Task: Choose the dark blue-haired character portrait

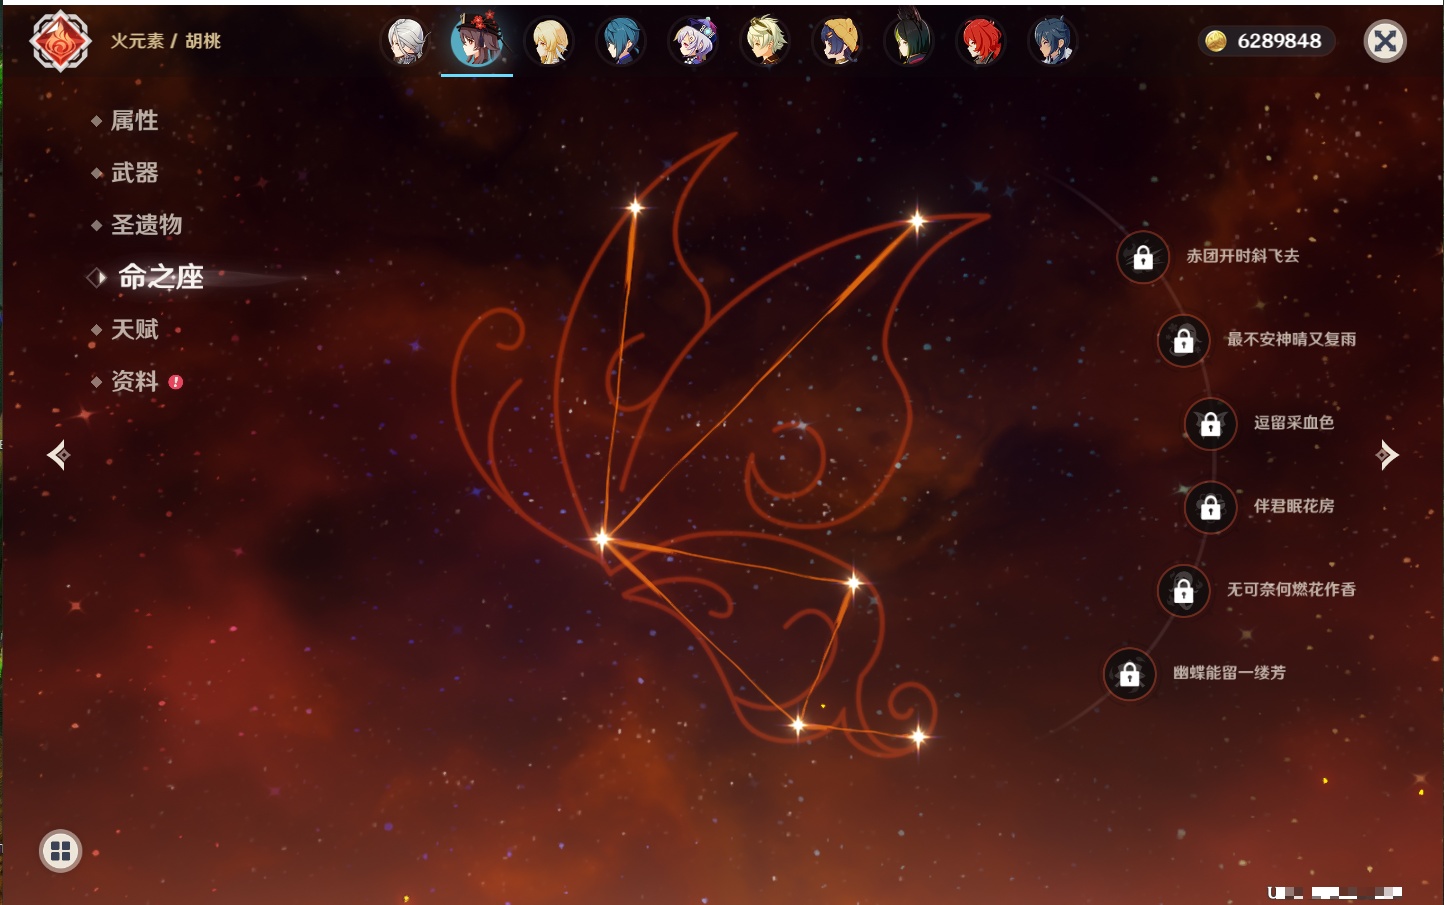Action: [1053, 42]
